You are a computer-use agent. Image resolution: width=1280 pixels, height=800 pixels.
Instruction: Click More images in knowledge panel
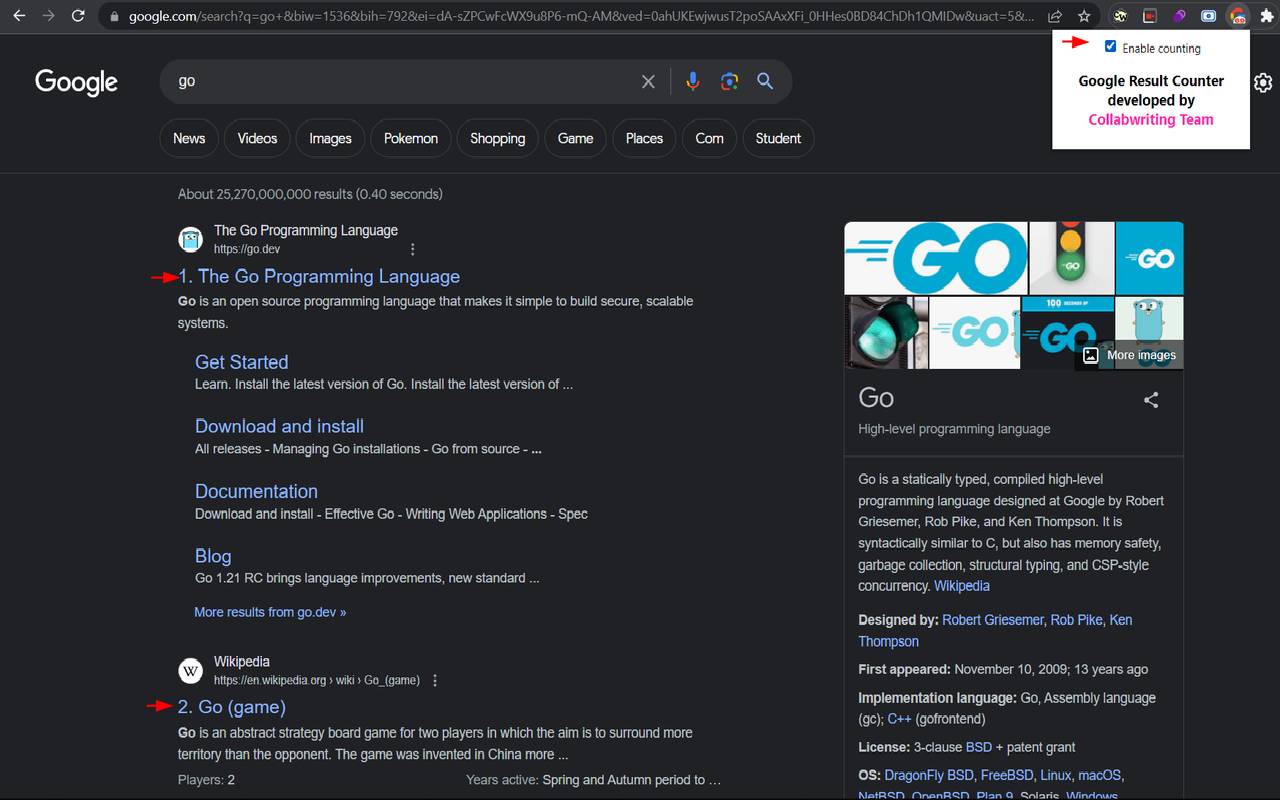coord(1130,355)
